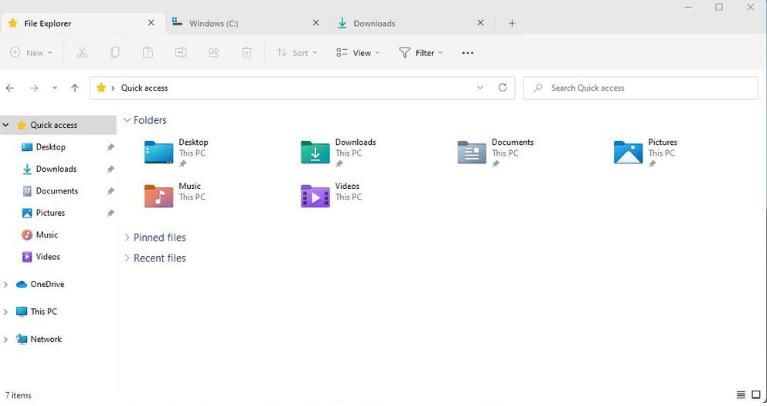This screenshot has height=406, width=767.
Task: Select Pictures in the navigation pane
Action: (x=50, y=213)
